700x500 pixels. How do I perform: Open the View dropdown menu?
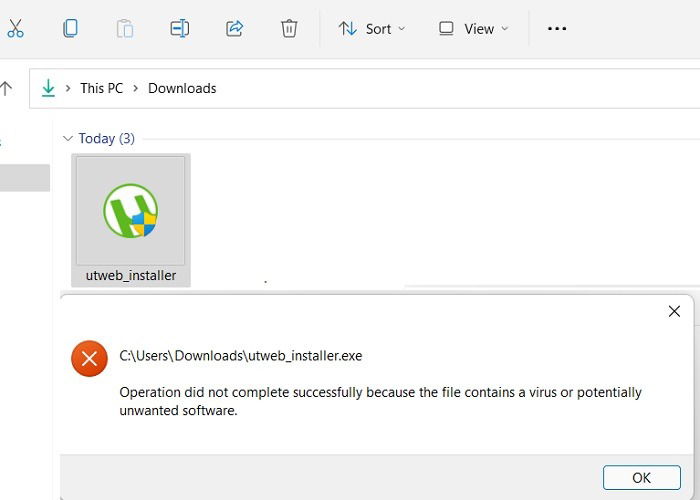coord(473,29)
